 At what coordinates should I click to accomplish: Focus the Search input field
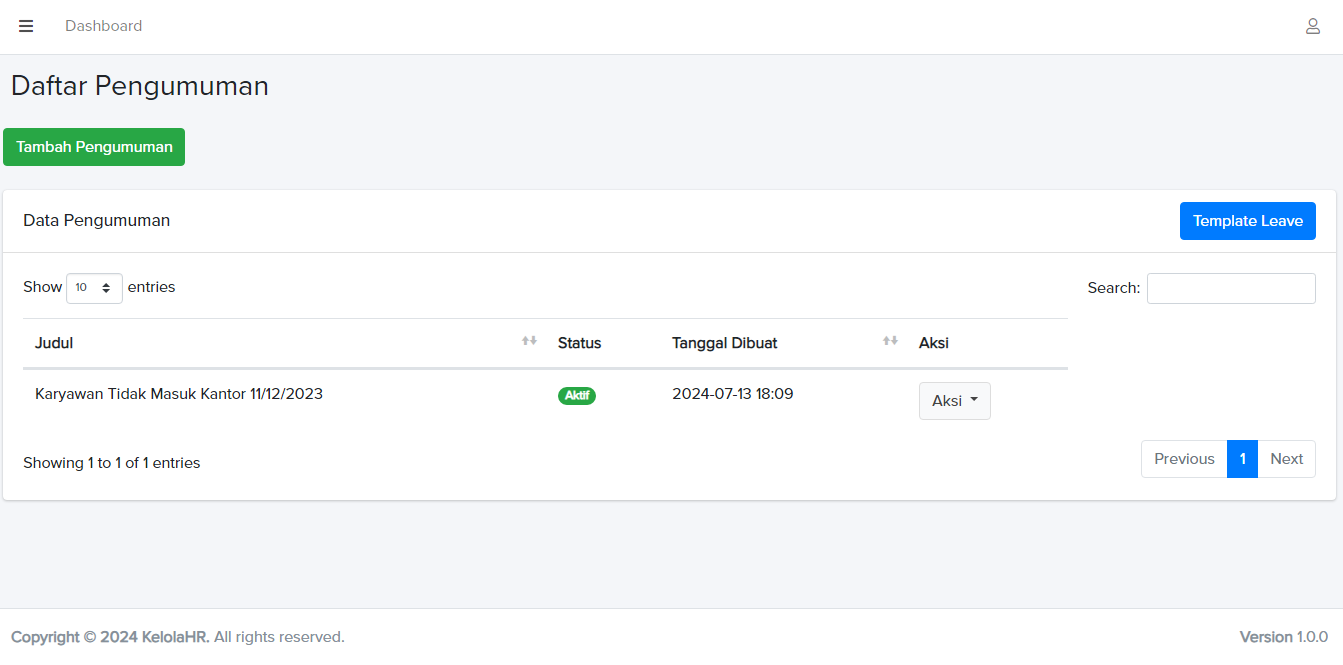click(1231, 288)
